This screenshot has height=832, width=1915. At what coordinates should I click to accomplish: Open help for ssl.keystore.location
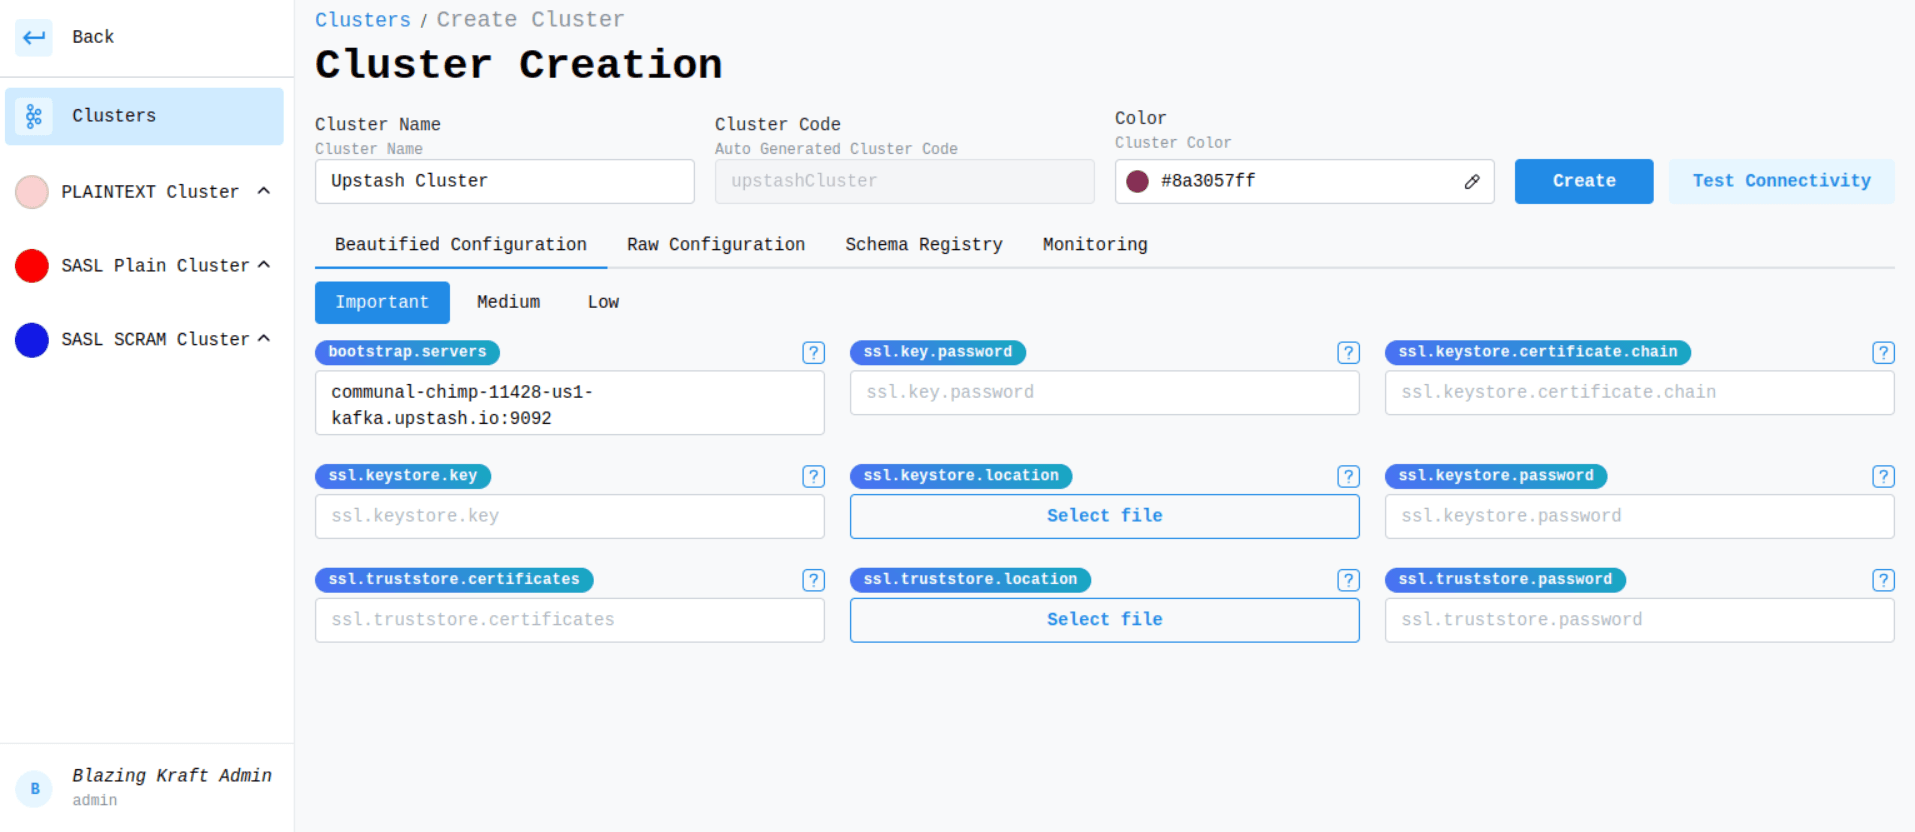coord(1348,476)
